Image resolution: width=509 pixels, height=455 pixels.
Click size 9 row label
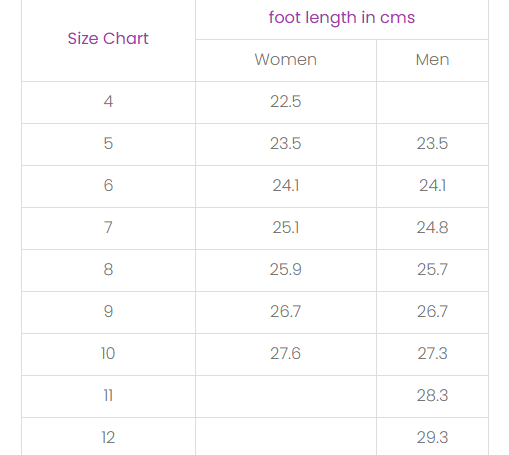(108, 311)
